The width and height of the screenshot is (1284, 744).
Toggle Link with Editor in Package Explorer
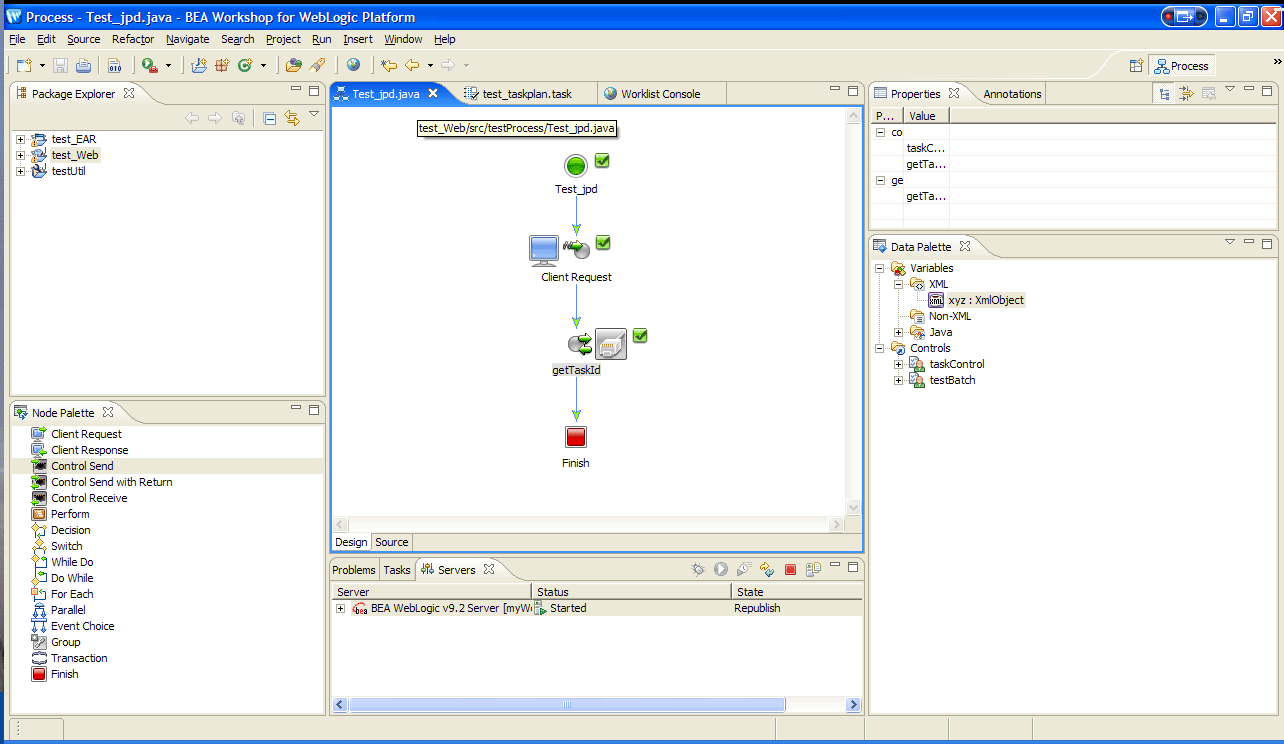(292, 118)
